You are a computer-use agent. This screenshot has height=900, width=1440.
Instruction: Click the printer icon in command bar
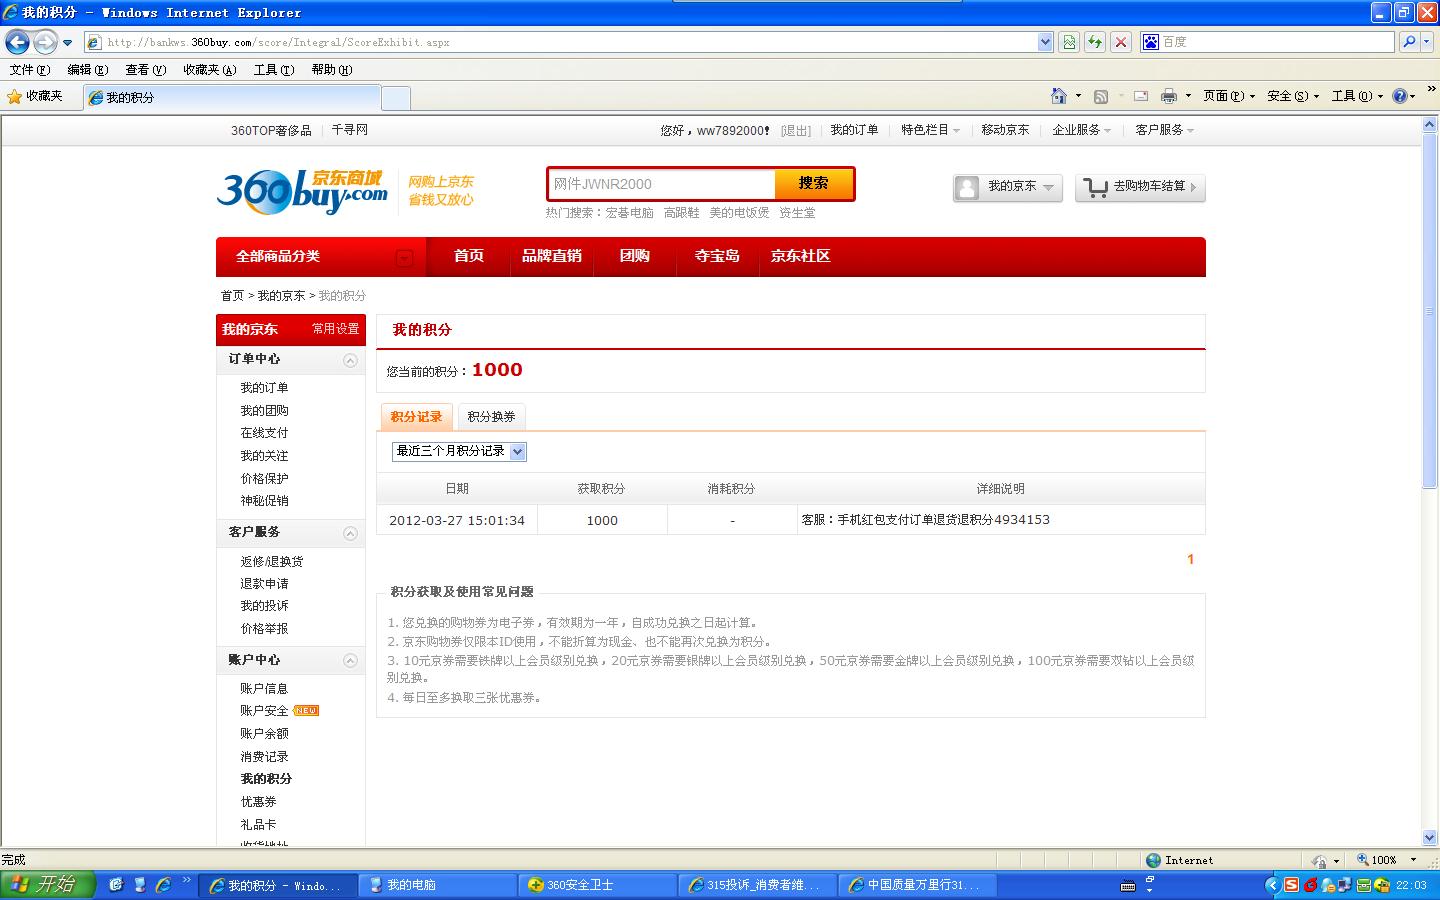(x=1168, y=96)
